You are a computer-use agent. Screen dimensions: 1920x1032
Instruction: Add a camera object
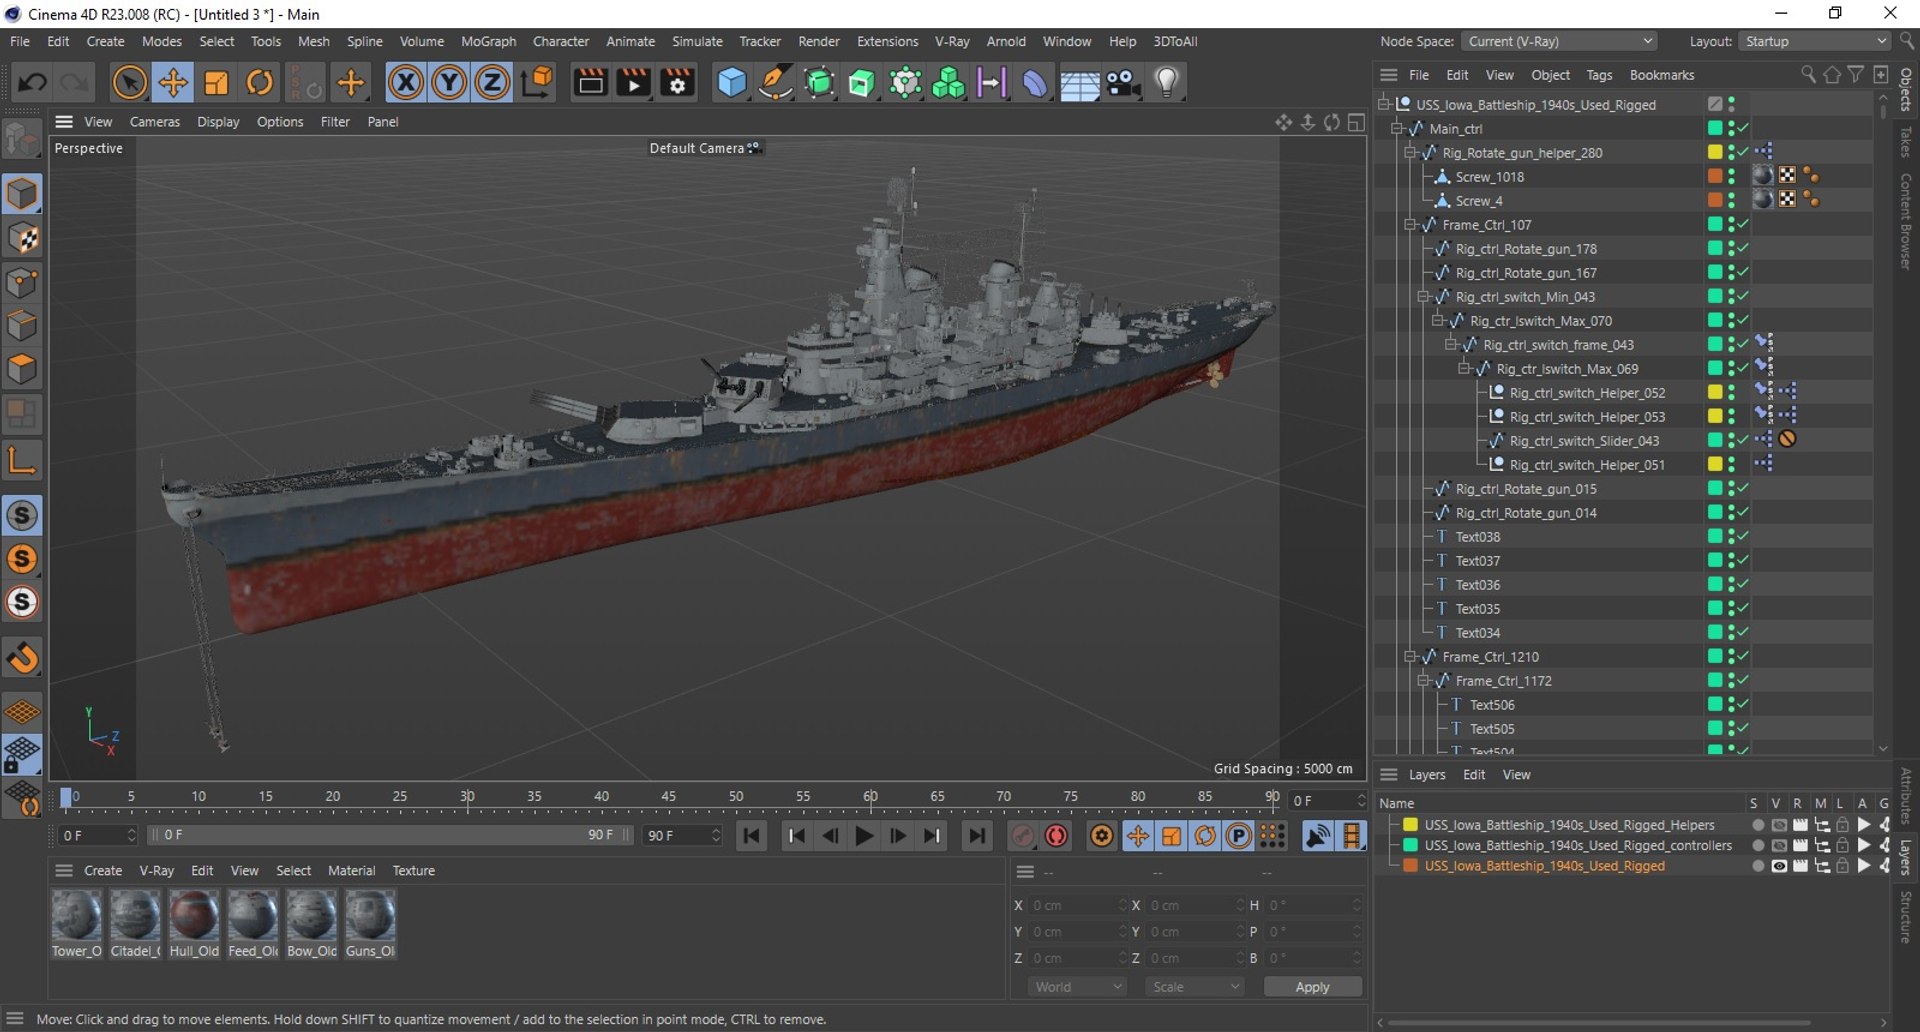click(x=1123, y=82)
